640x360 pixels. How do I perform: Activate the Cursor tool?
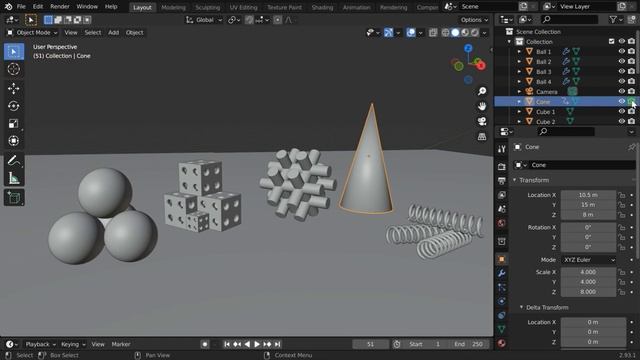pos(14,69)
